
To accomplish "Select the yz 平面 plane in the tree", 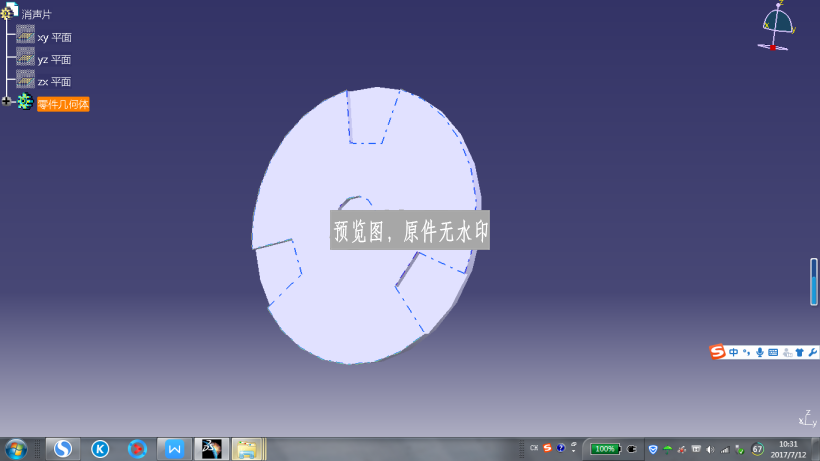I will [x=54, y=60].
